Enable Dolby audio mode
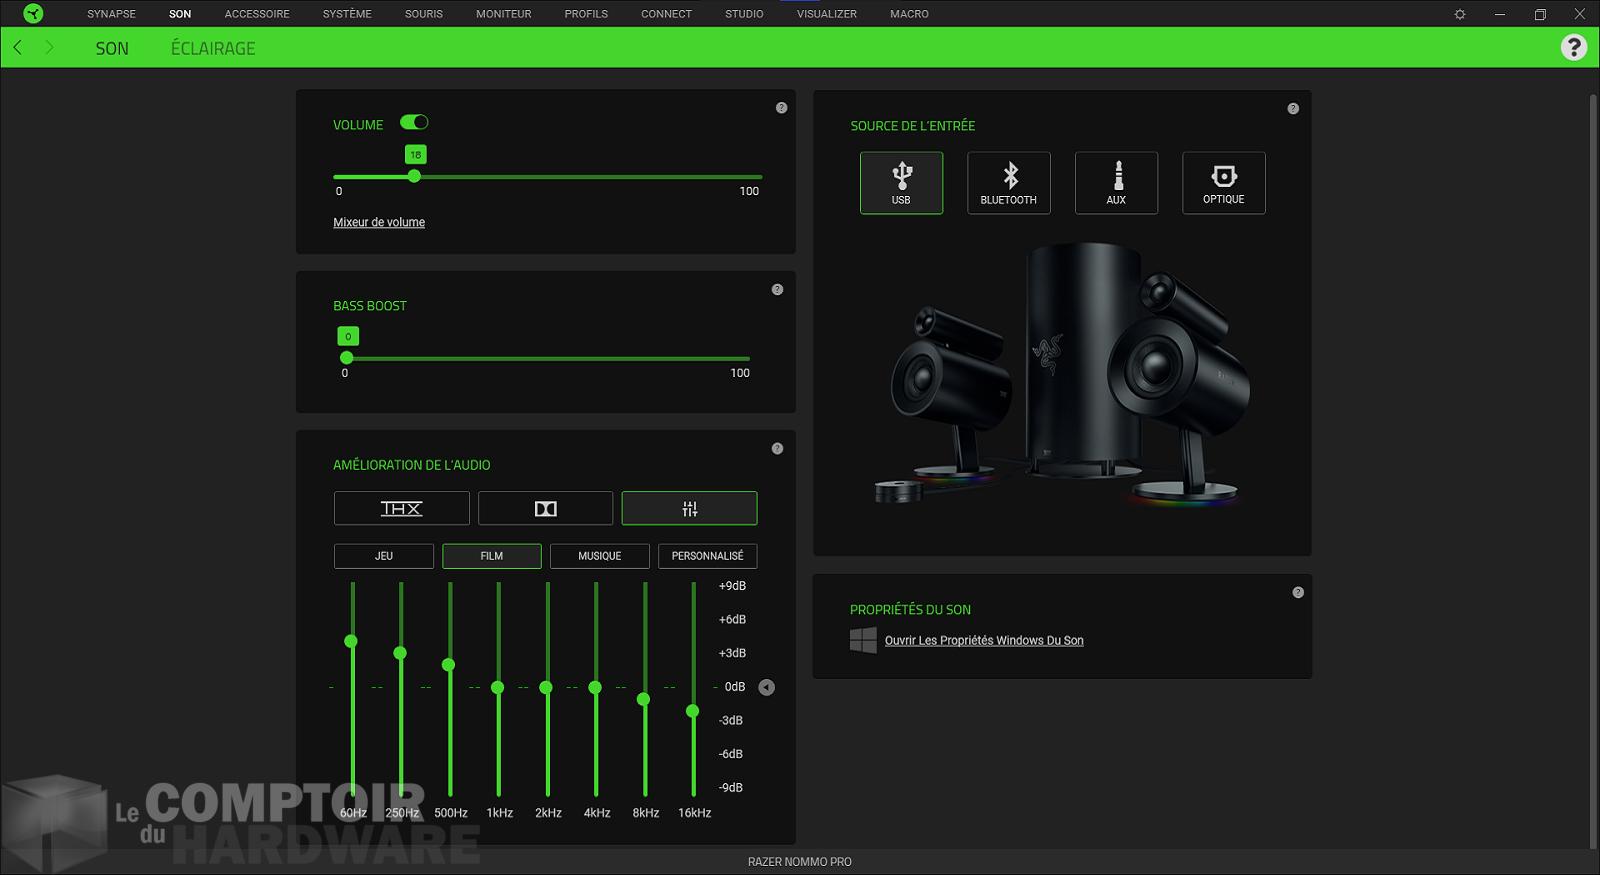Screen dimensions: 1600x875 pyautogui.click(x=545, y=508)
